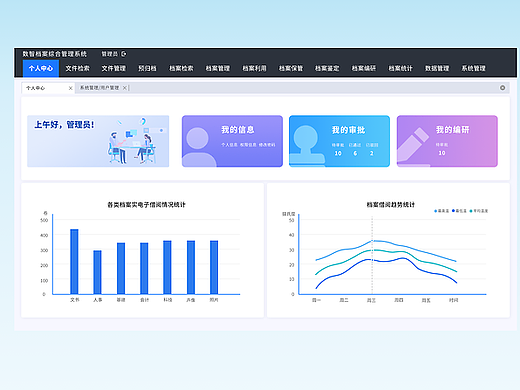Viewport: 520px width, 390px height.
Task: Click the 修改密码 link in 我的信息 card
Action: coord(267,145)
